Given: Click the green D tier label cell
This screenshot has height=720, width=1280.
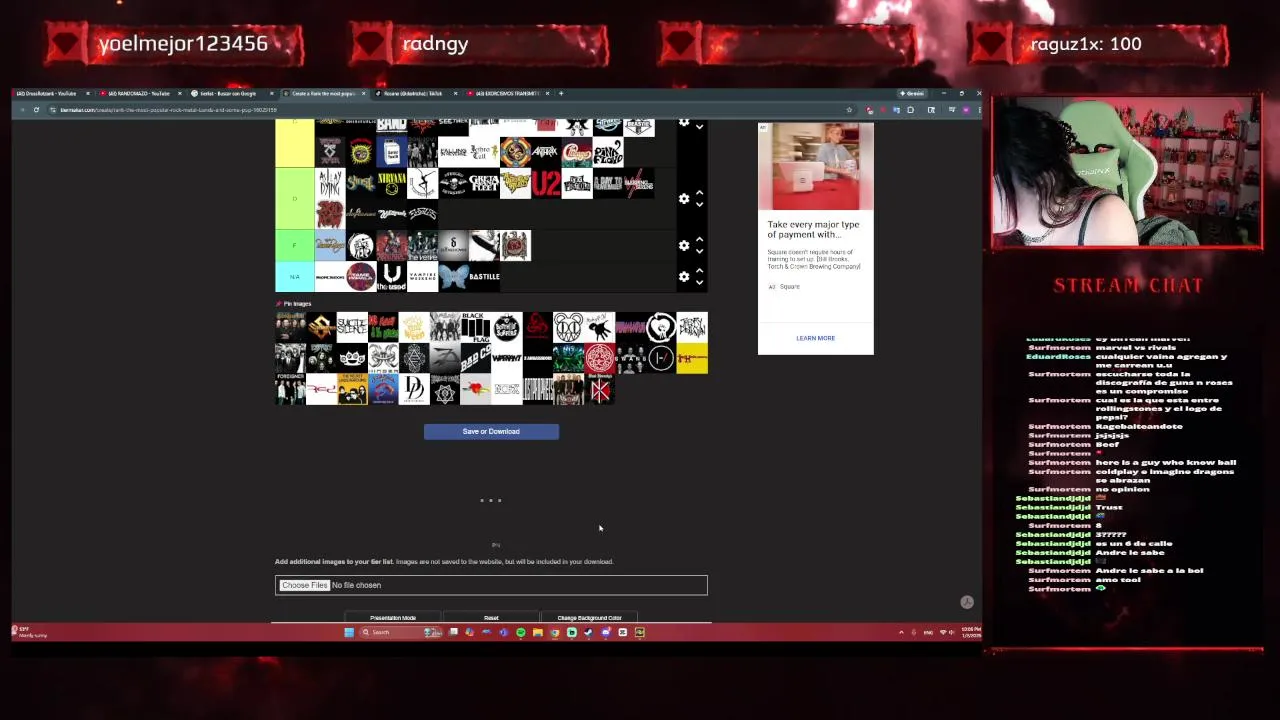Looking at the screenshot, I should tap(294, 198).
